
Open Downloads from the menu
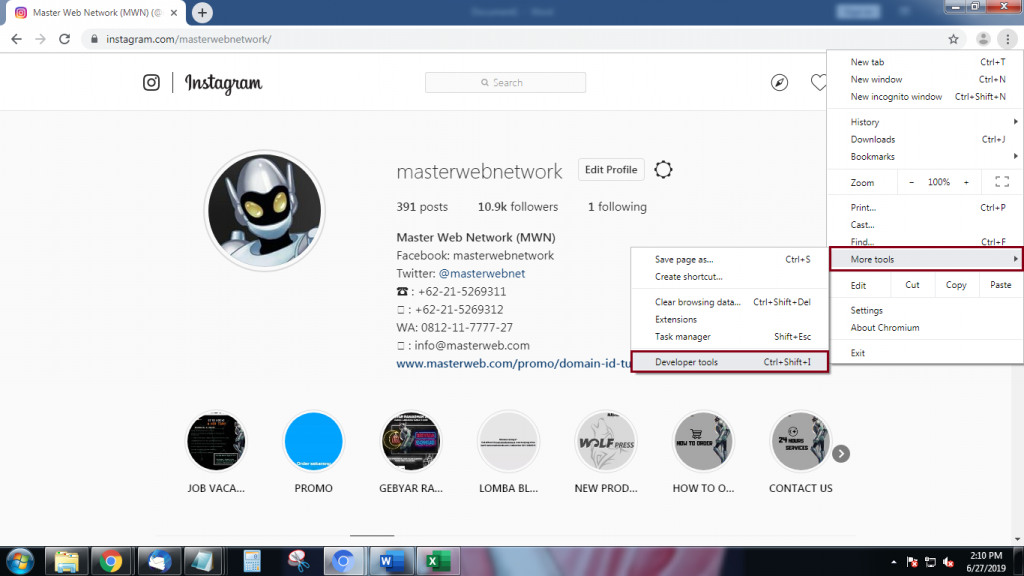coord(925,140)
